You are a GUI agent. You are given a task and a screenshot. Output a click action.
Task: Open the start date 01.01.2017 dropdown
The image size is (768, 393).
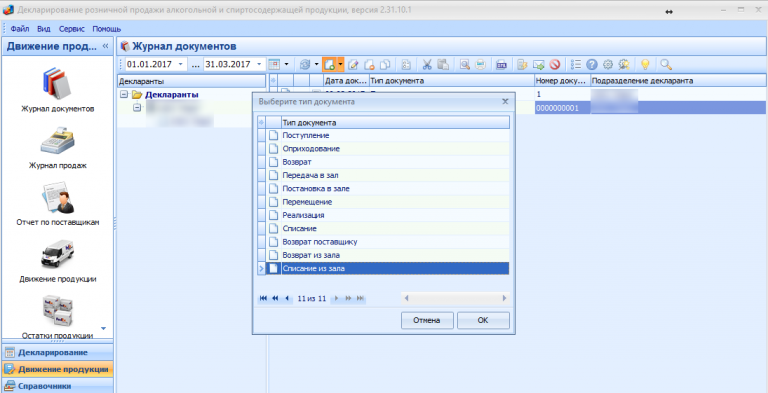(180, 64)
